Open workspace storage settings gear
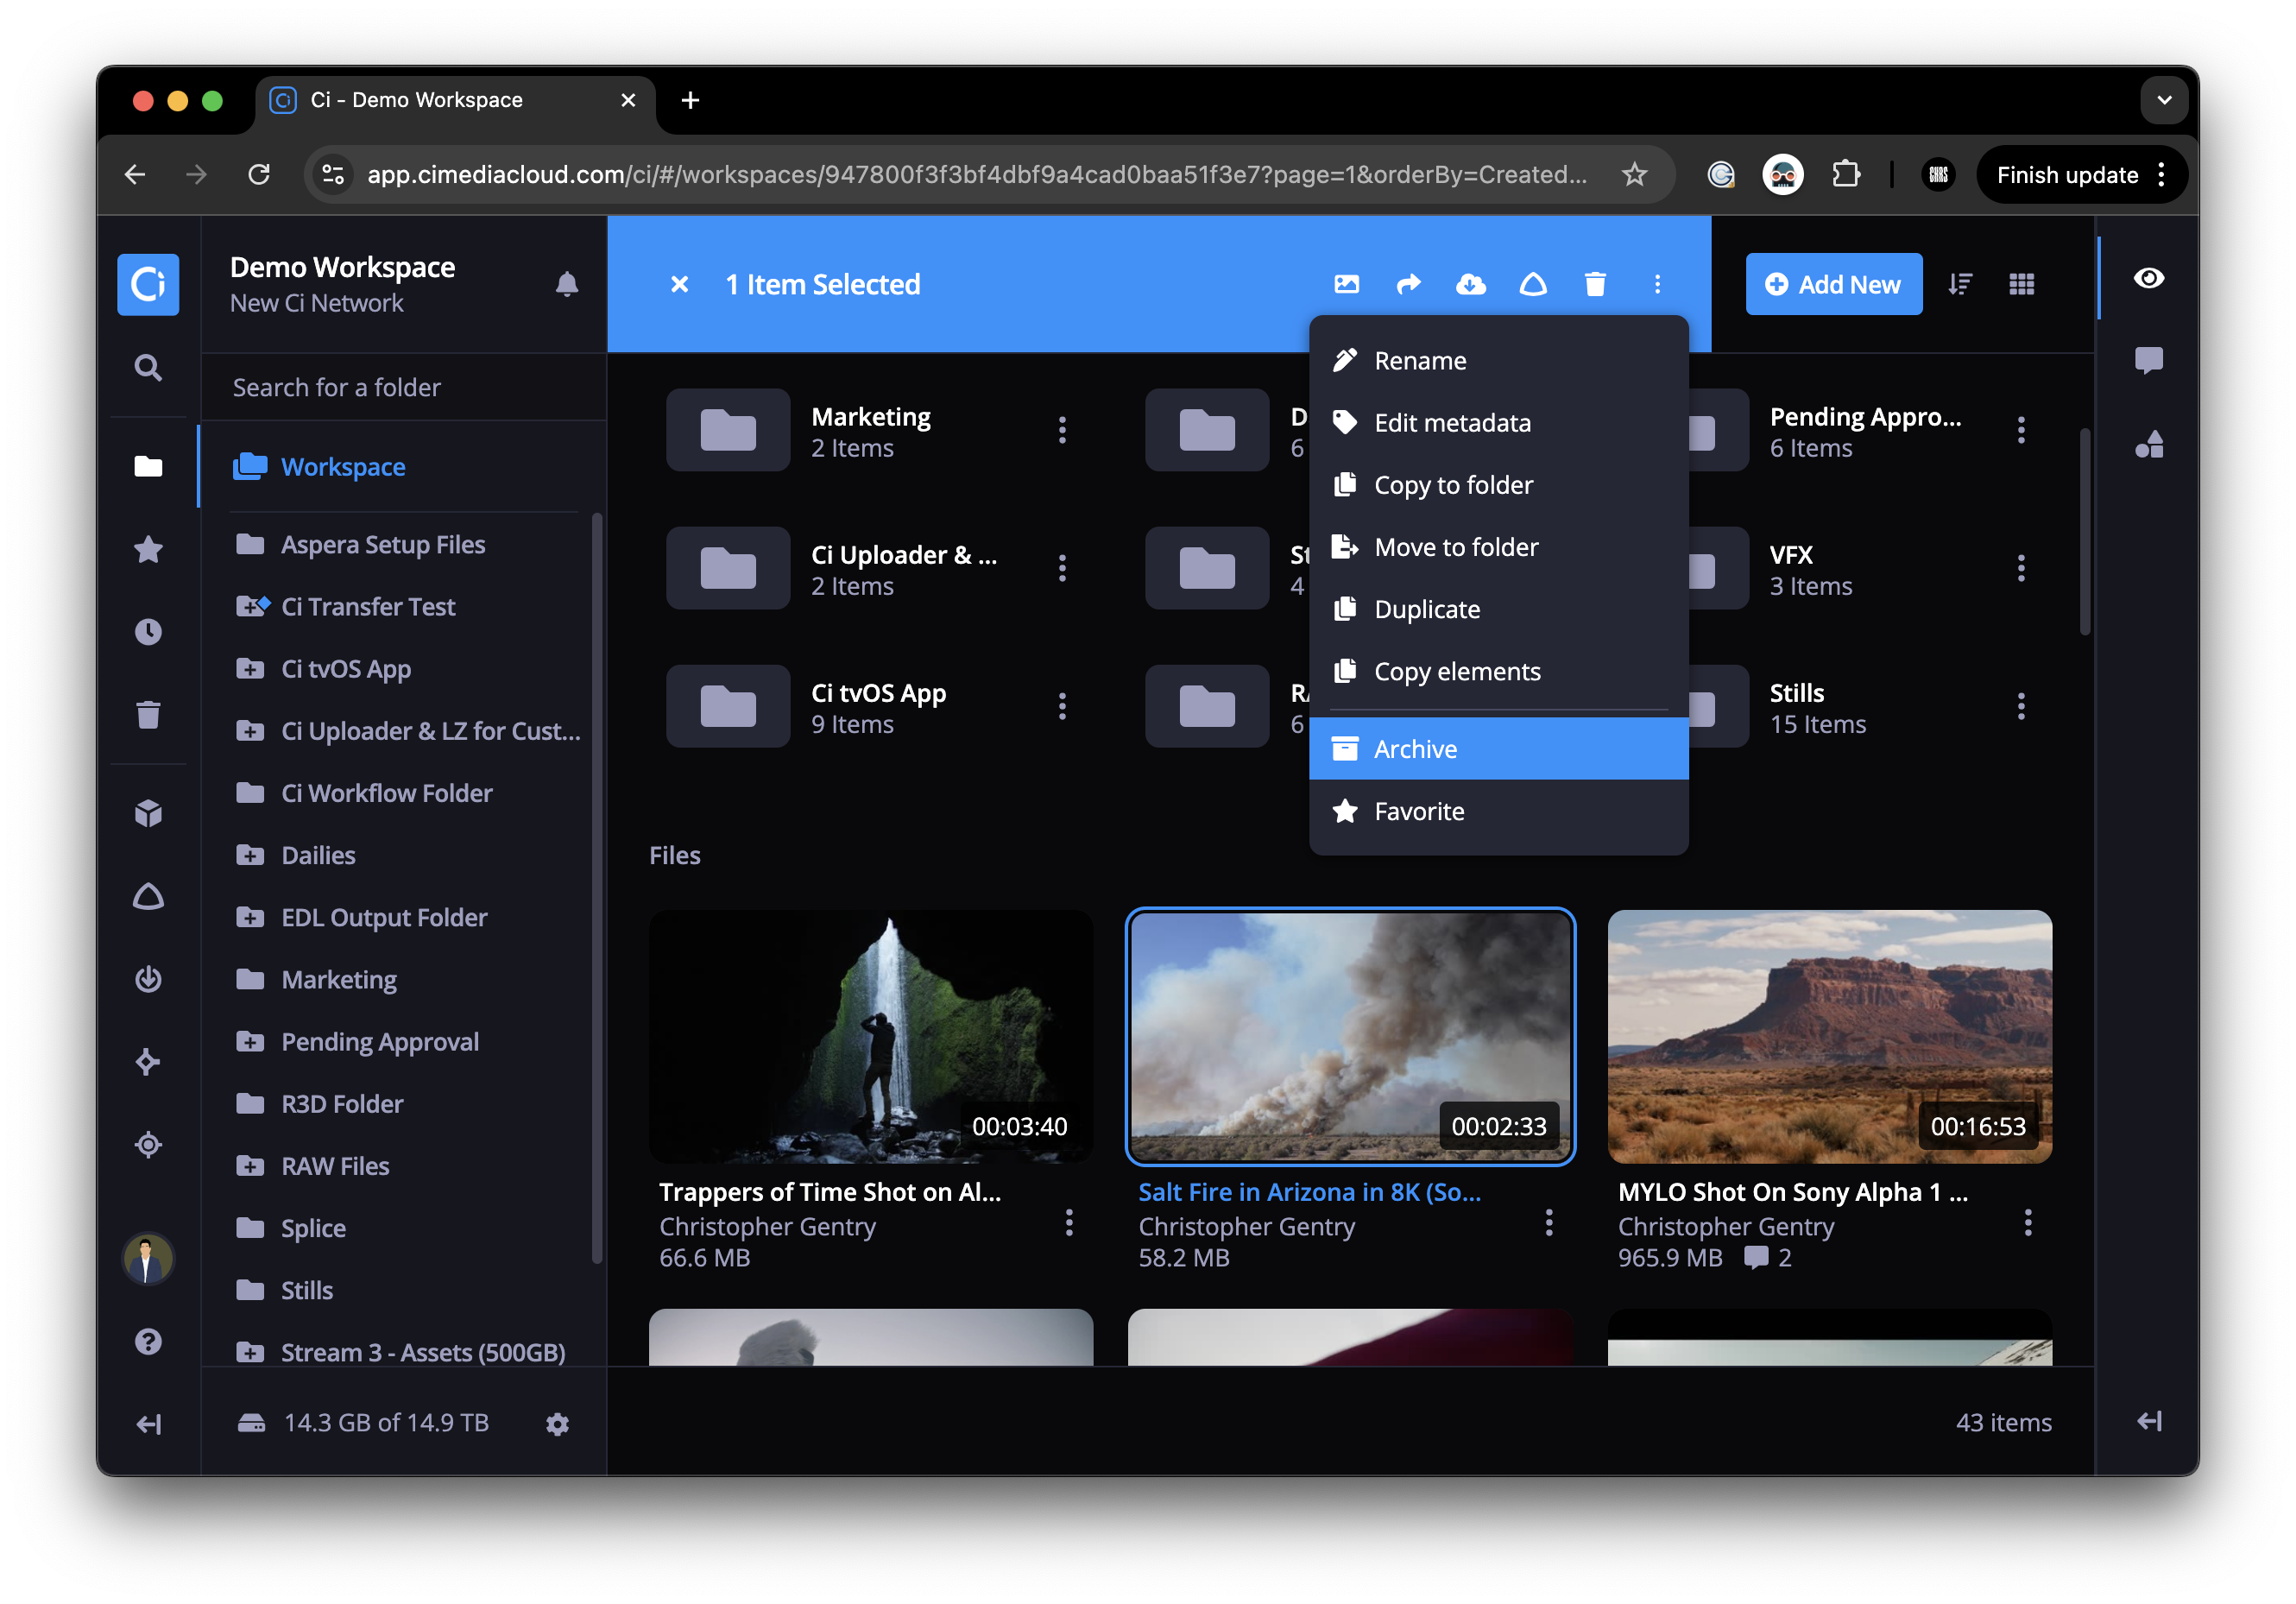This screenshot has height=1604, width=2296. click(557, 1424)
